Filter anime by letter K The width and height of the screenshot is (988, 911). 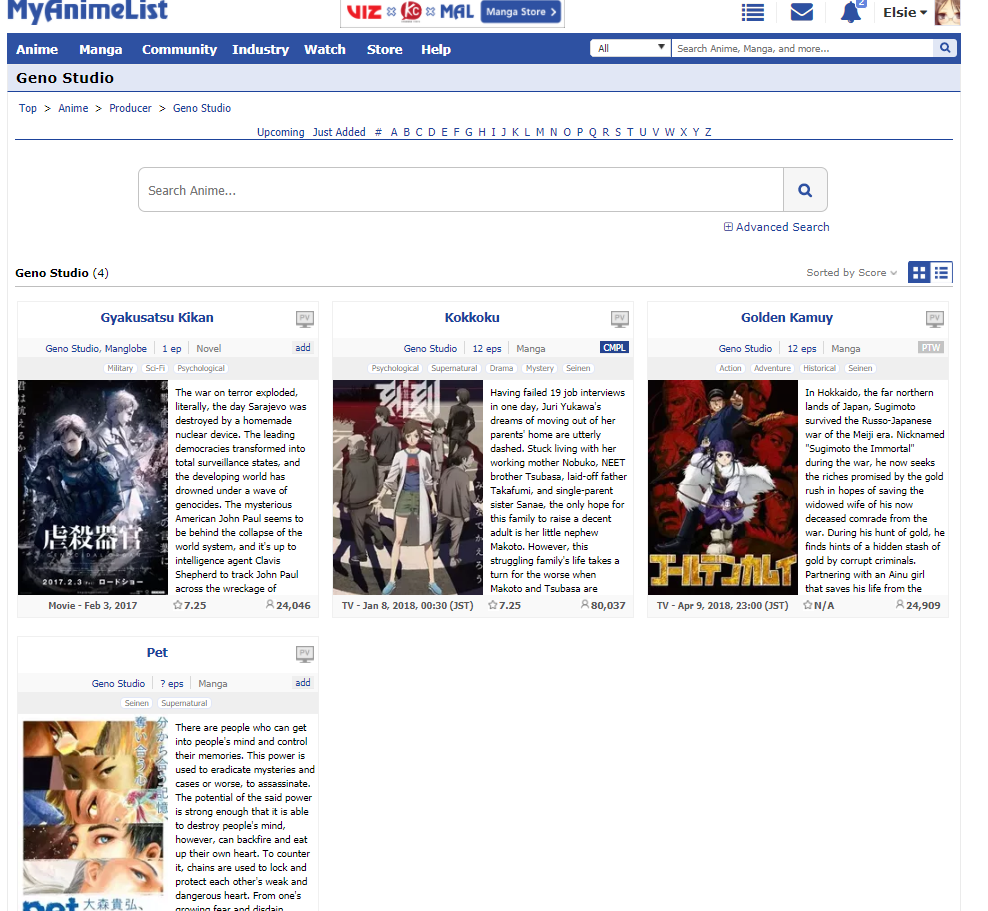[x=515, y=132]
